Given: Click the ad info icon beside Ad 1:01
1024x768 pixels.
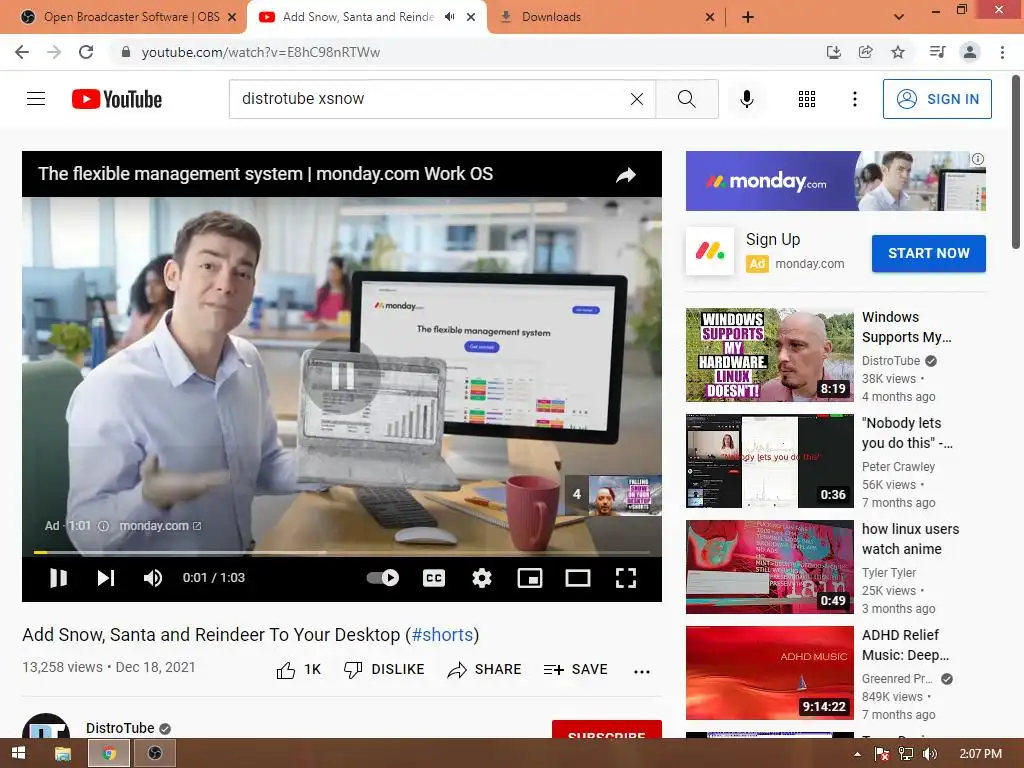Looking at the screenshot, I should pyautogui.click(x=103, y=526).
